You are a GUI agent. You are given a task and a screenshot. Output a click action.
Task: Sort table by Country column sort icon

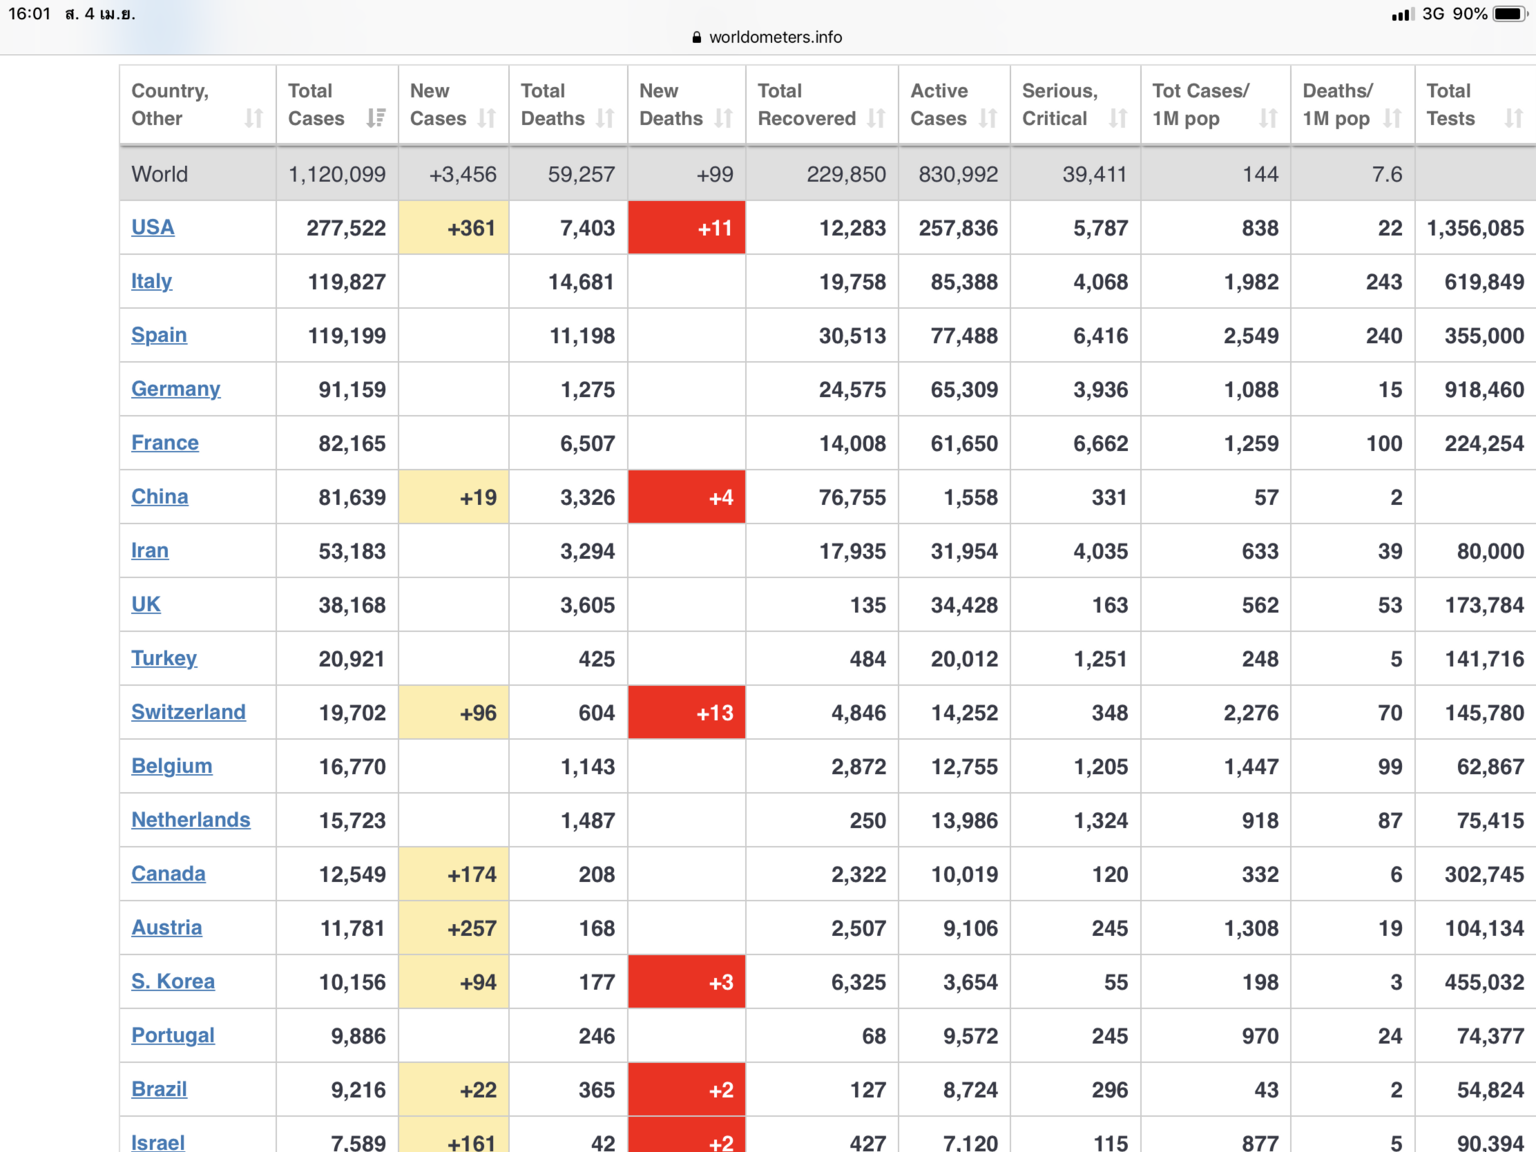pyautogui.click(x=254, y=119)
